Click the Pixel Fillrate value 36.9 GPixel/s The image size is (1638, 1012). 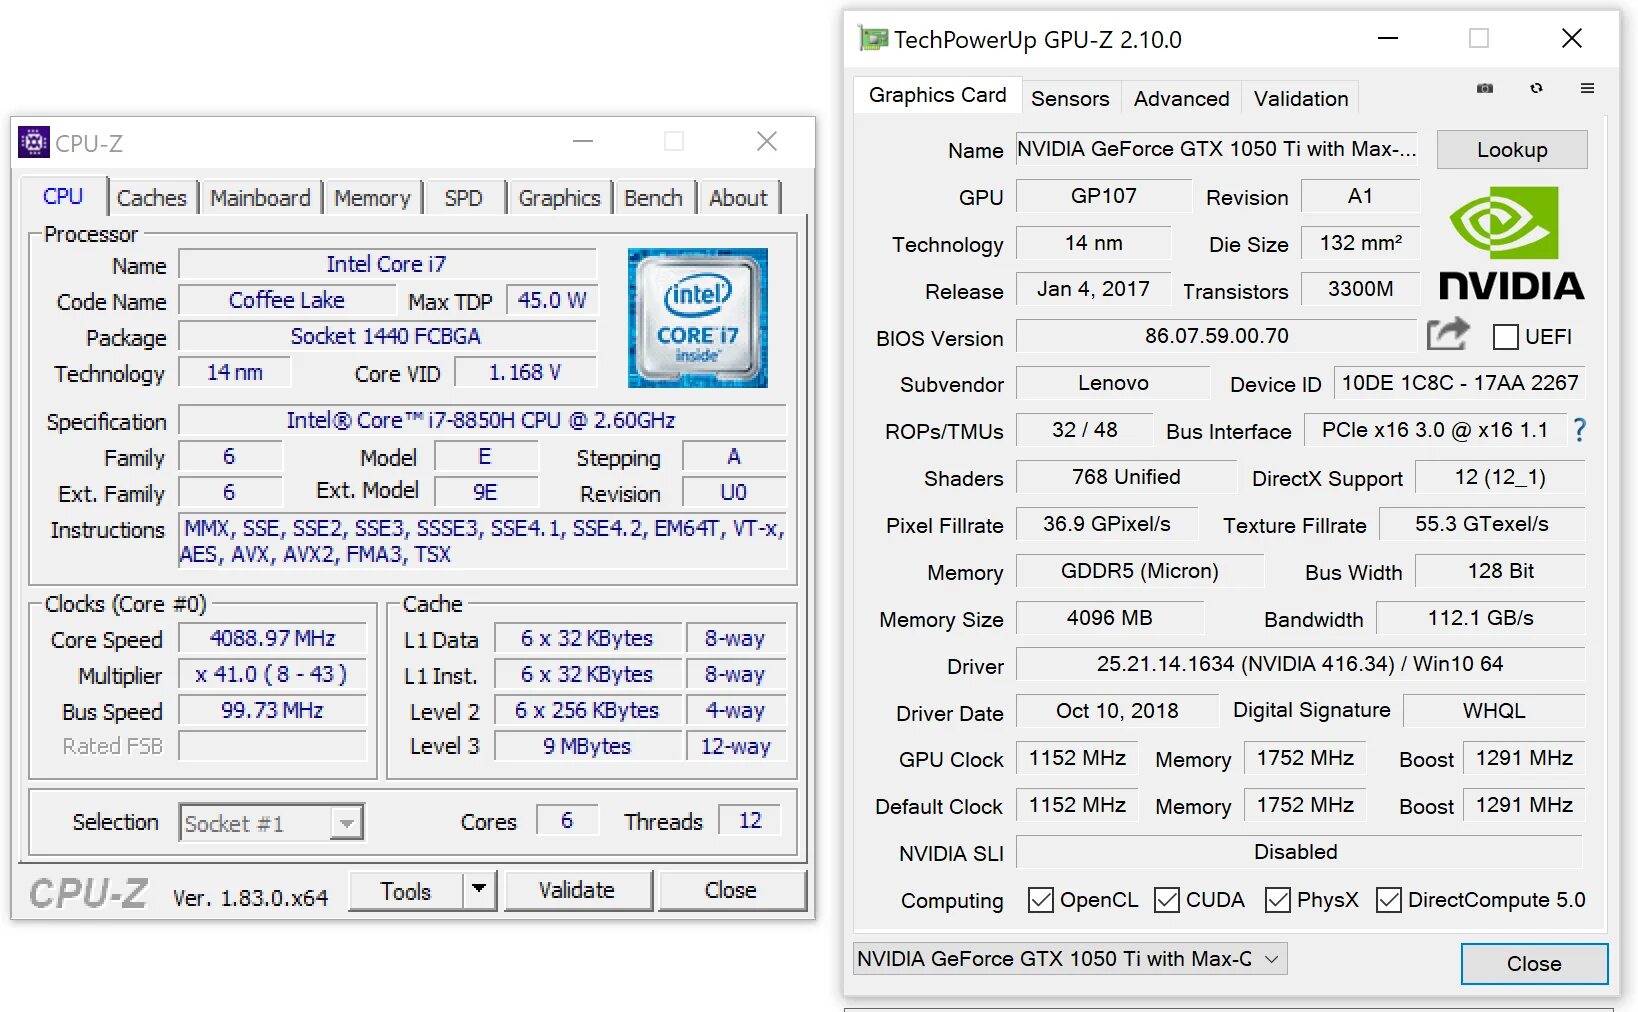pos(1107,524)
